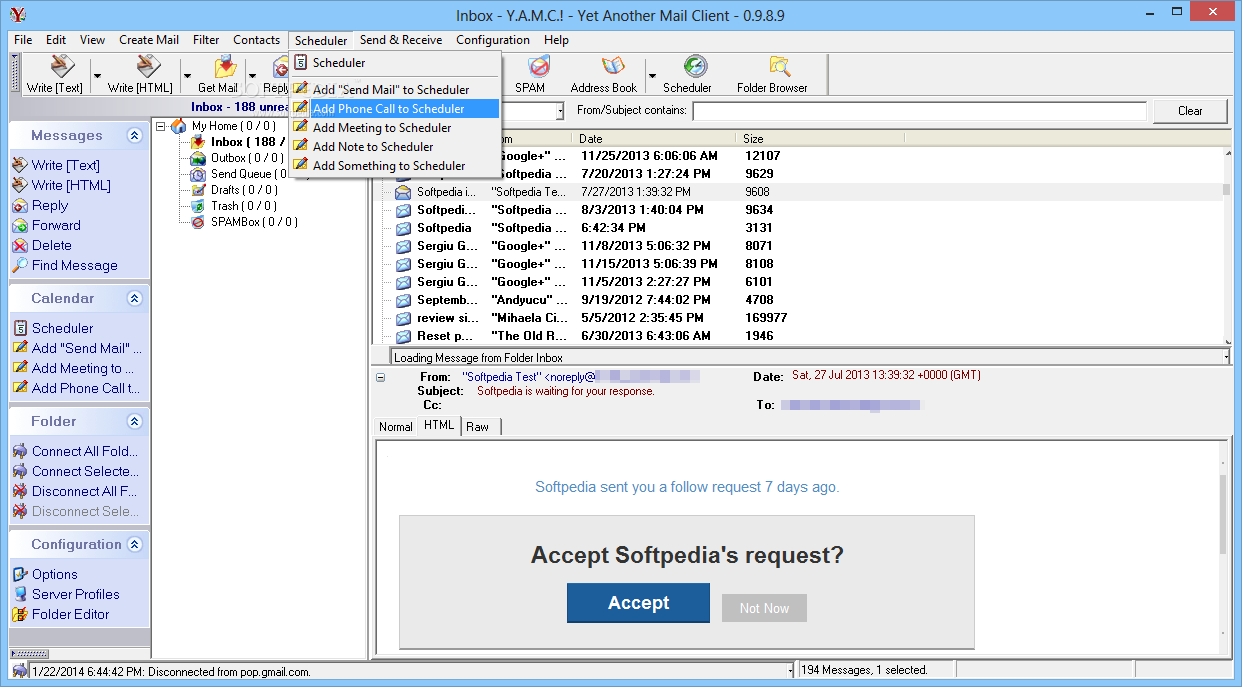Open the Create Mail menu

[x=149, y=40]
